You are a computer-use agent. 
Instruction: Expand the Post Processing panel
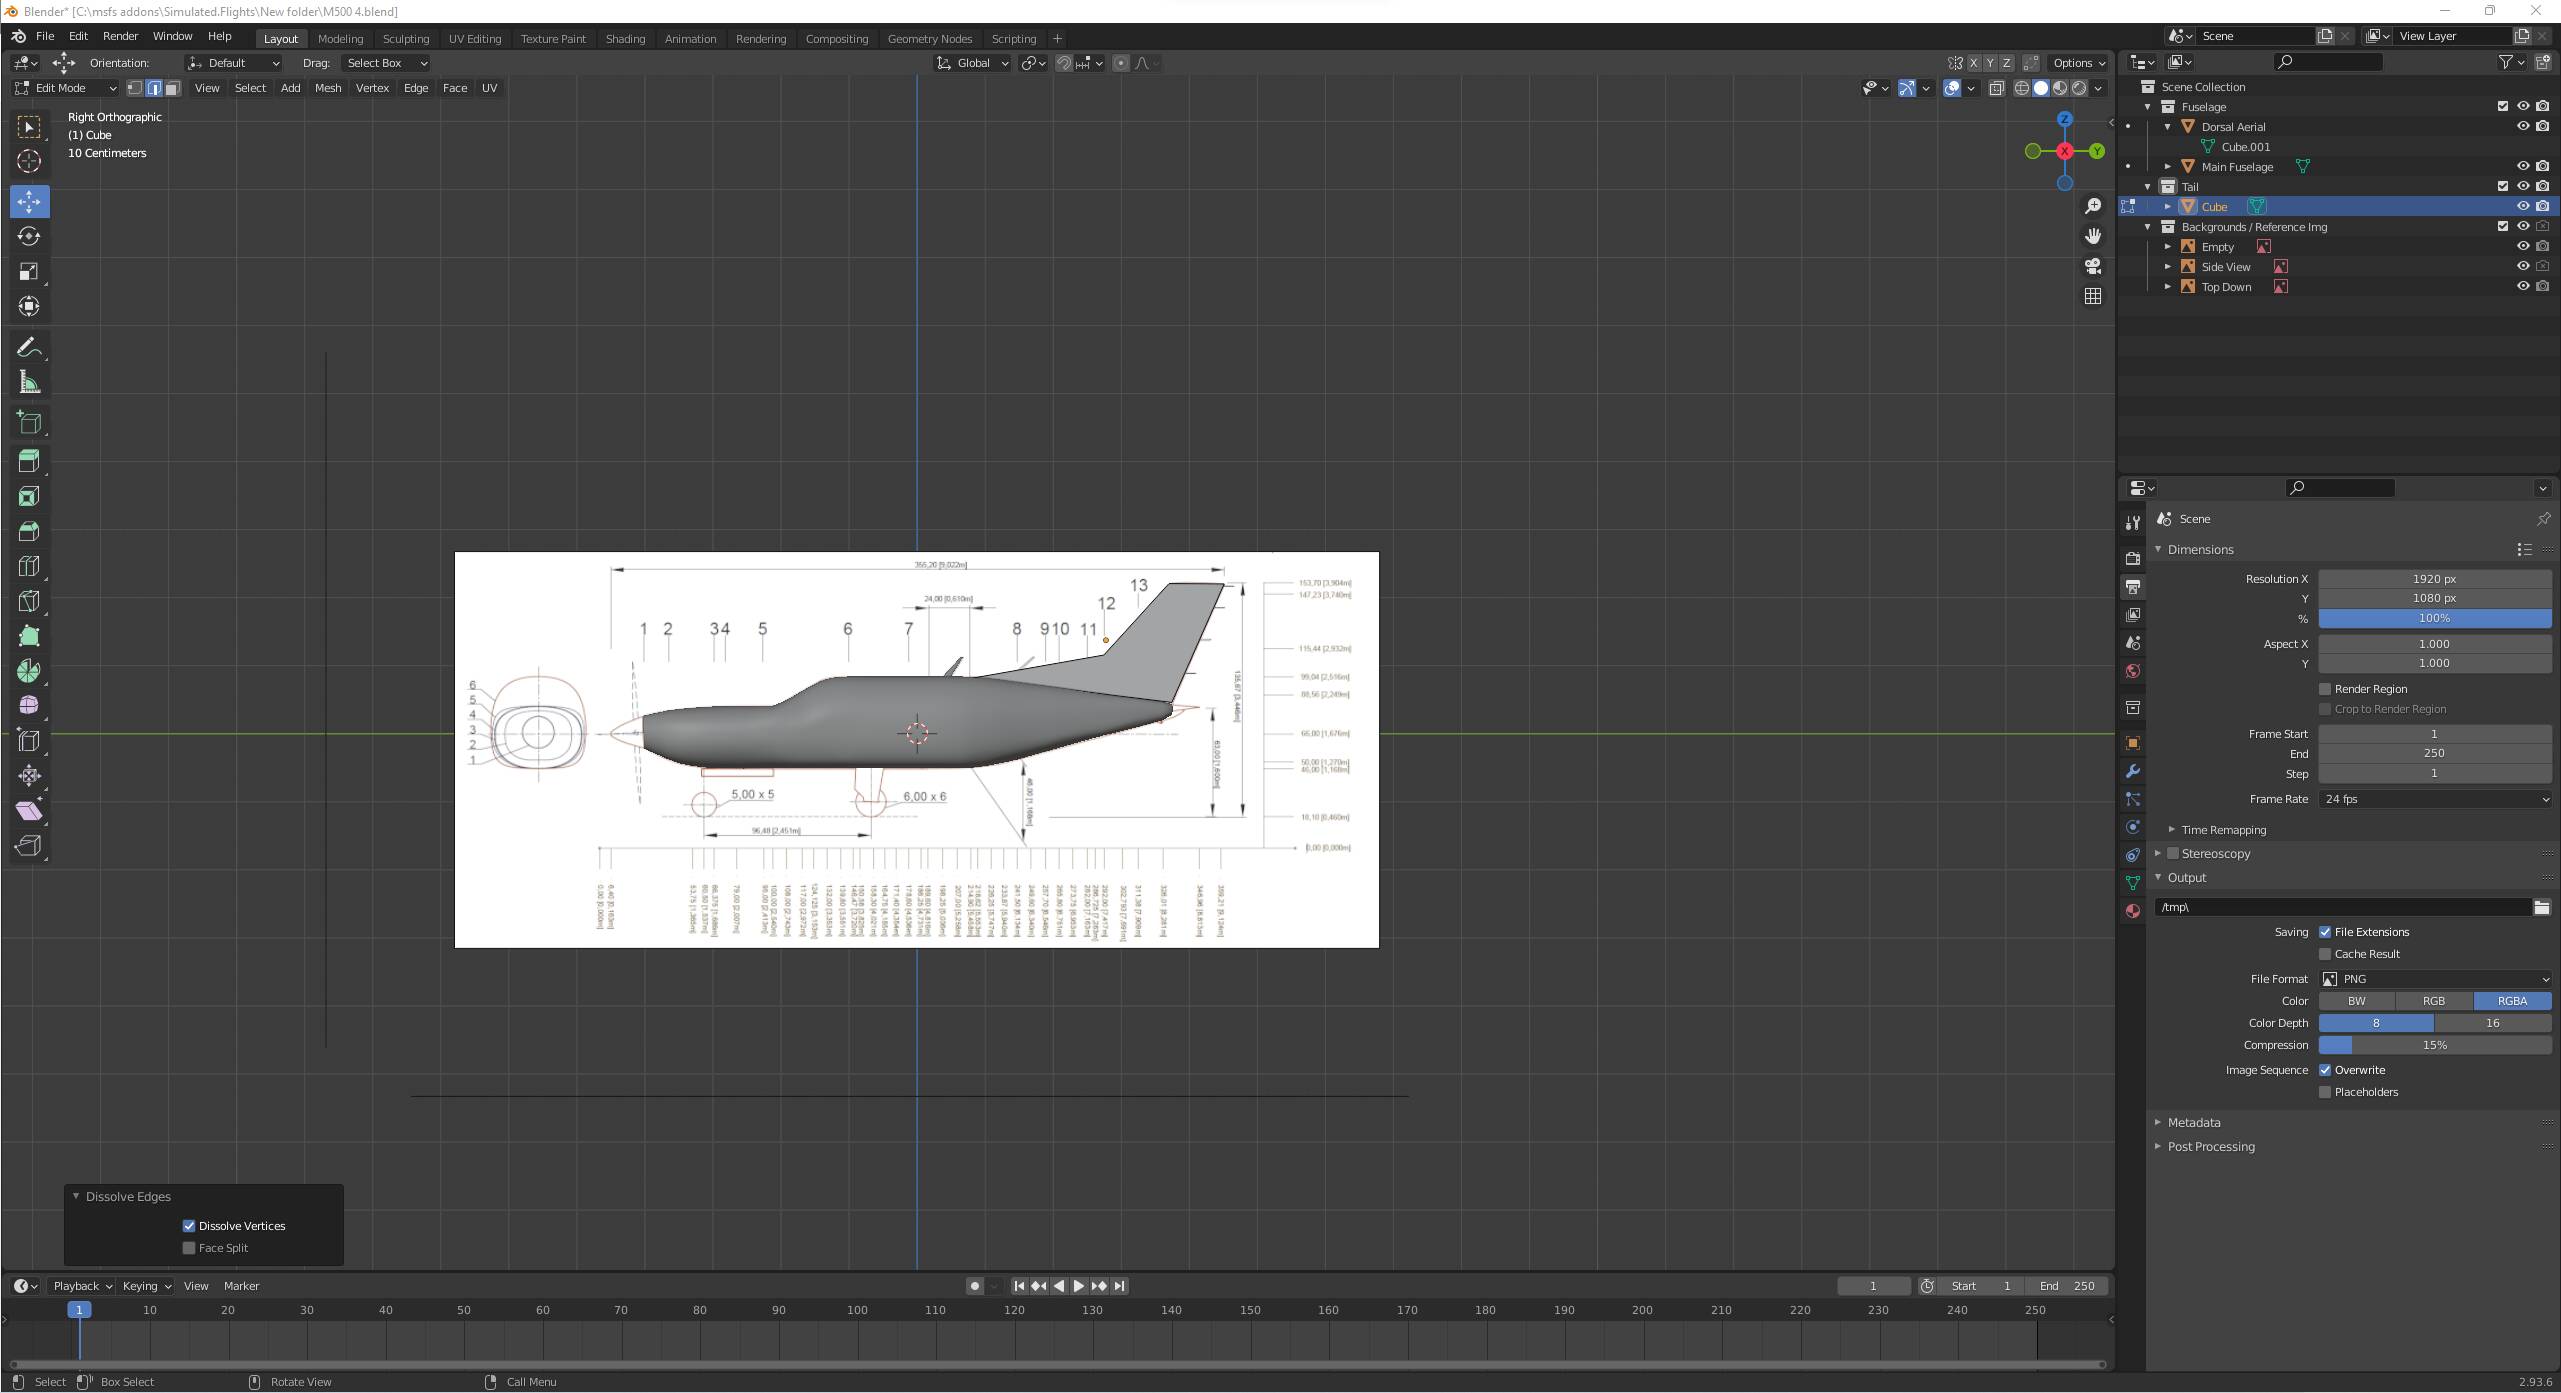tap(2211, 1147)
